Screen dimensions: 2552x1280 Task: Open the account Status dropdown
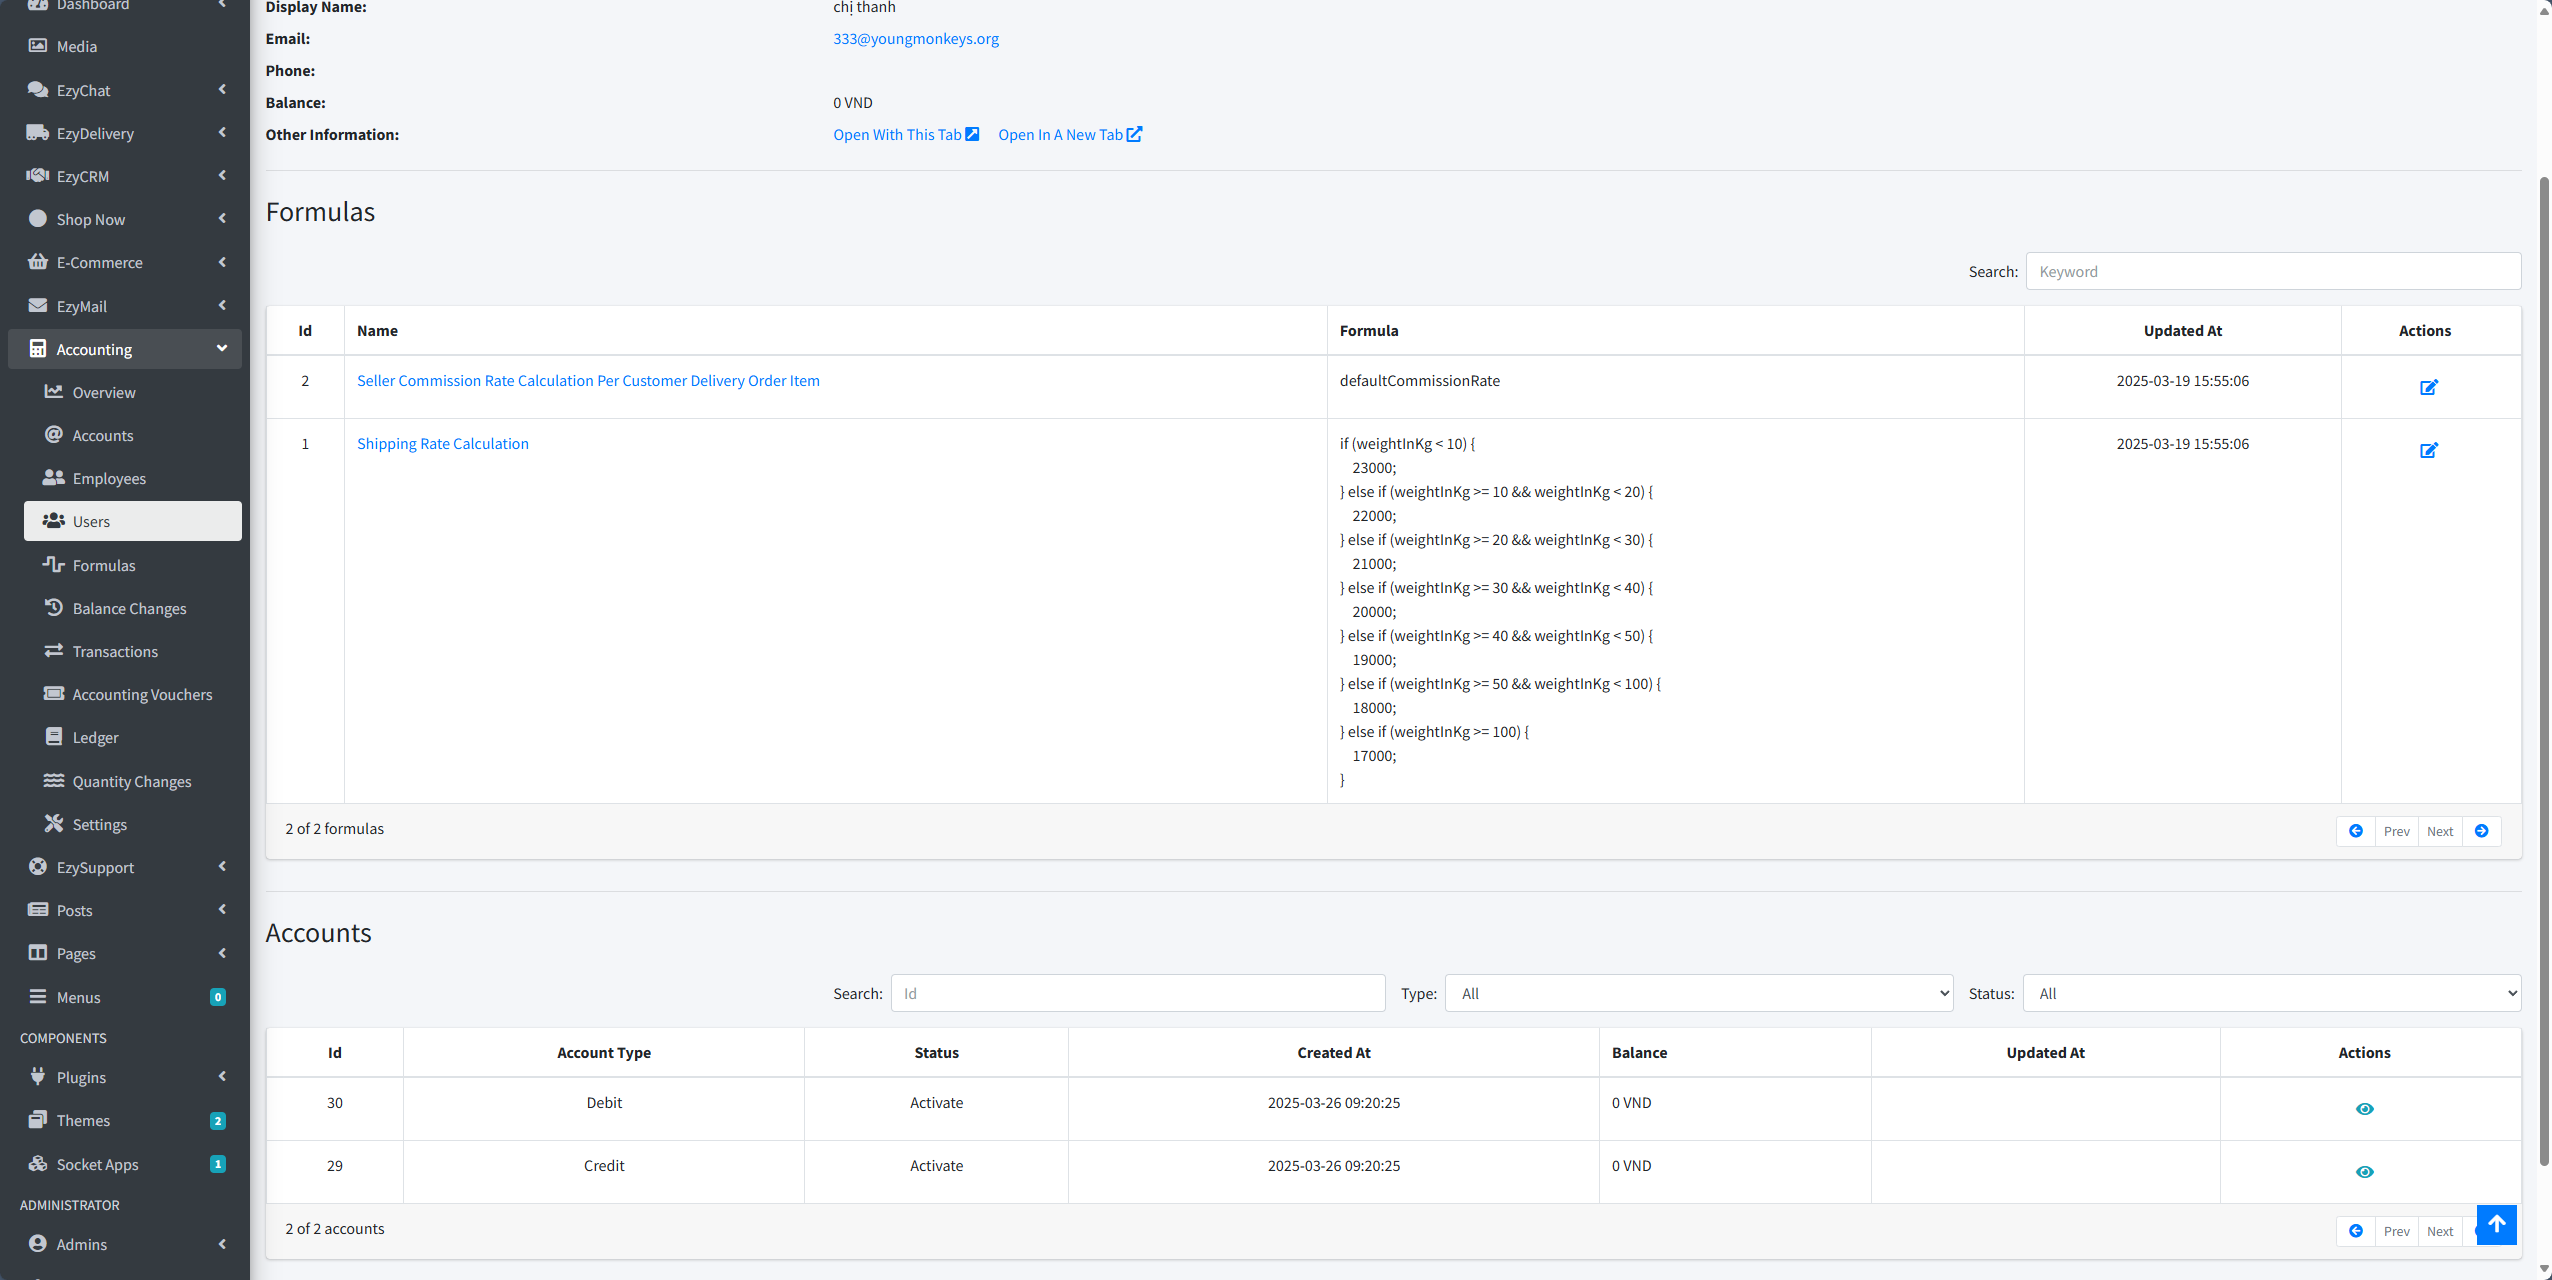pyautogui.click(x=2272, y=993)
